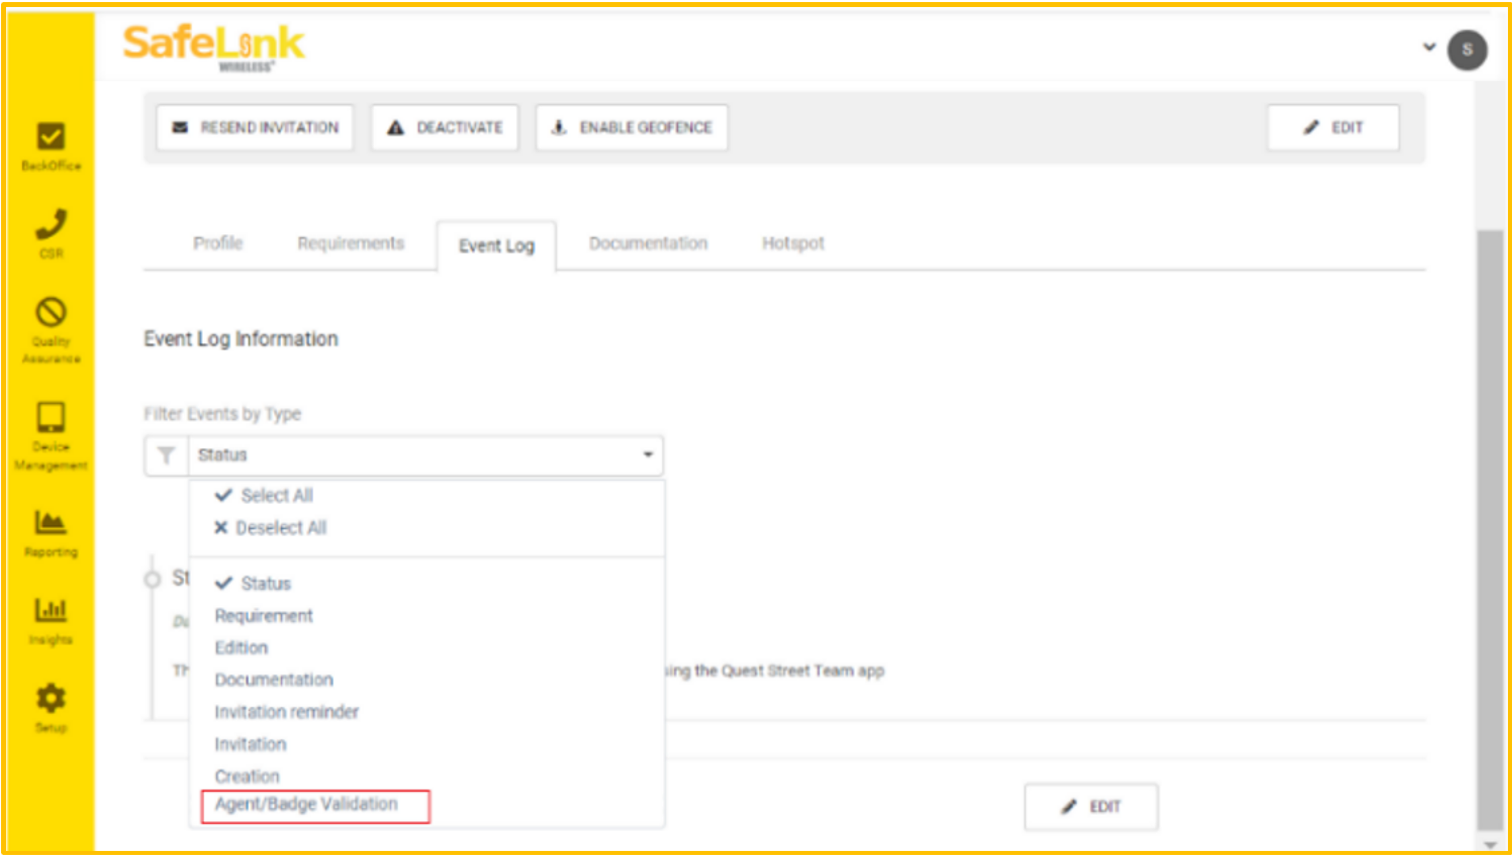Switch to the Hotspot tab
This screenshot has width=1512, height=856.
click(x=793, y=243)
